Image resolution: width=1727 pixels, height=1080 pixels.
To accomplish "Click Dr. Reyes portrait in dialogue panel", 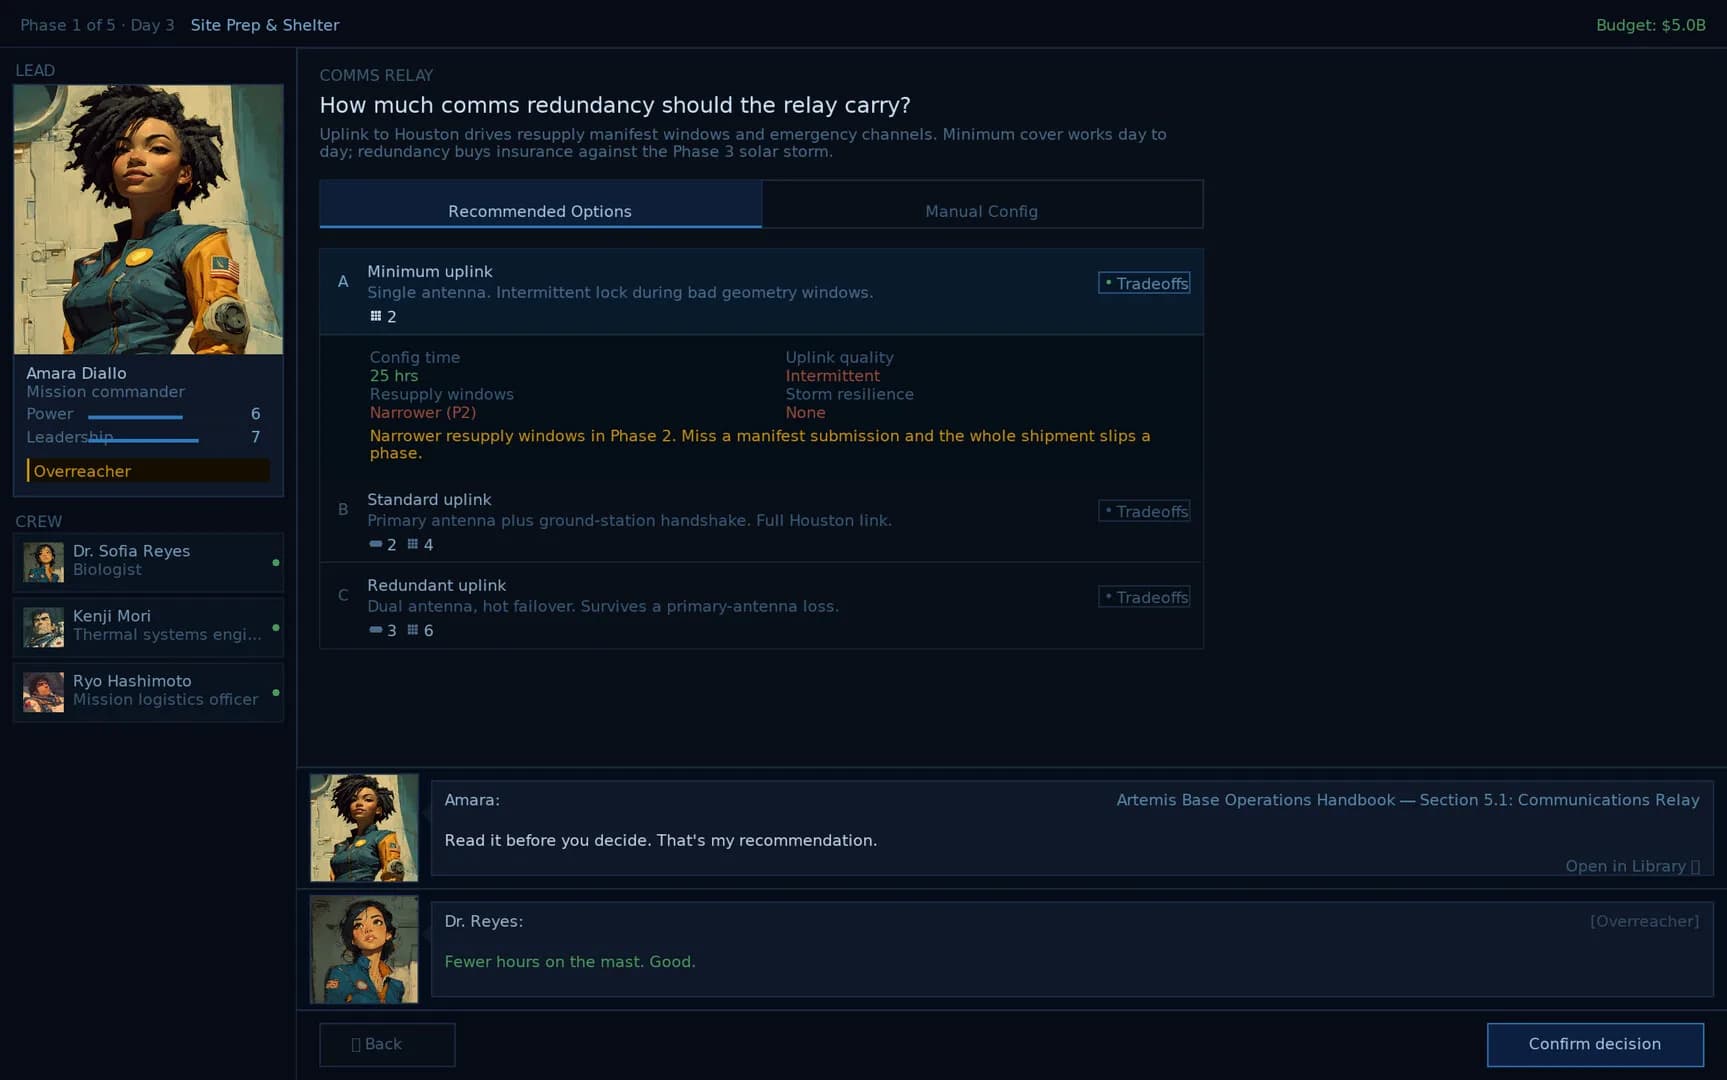I will 364,949.
